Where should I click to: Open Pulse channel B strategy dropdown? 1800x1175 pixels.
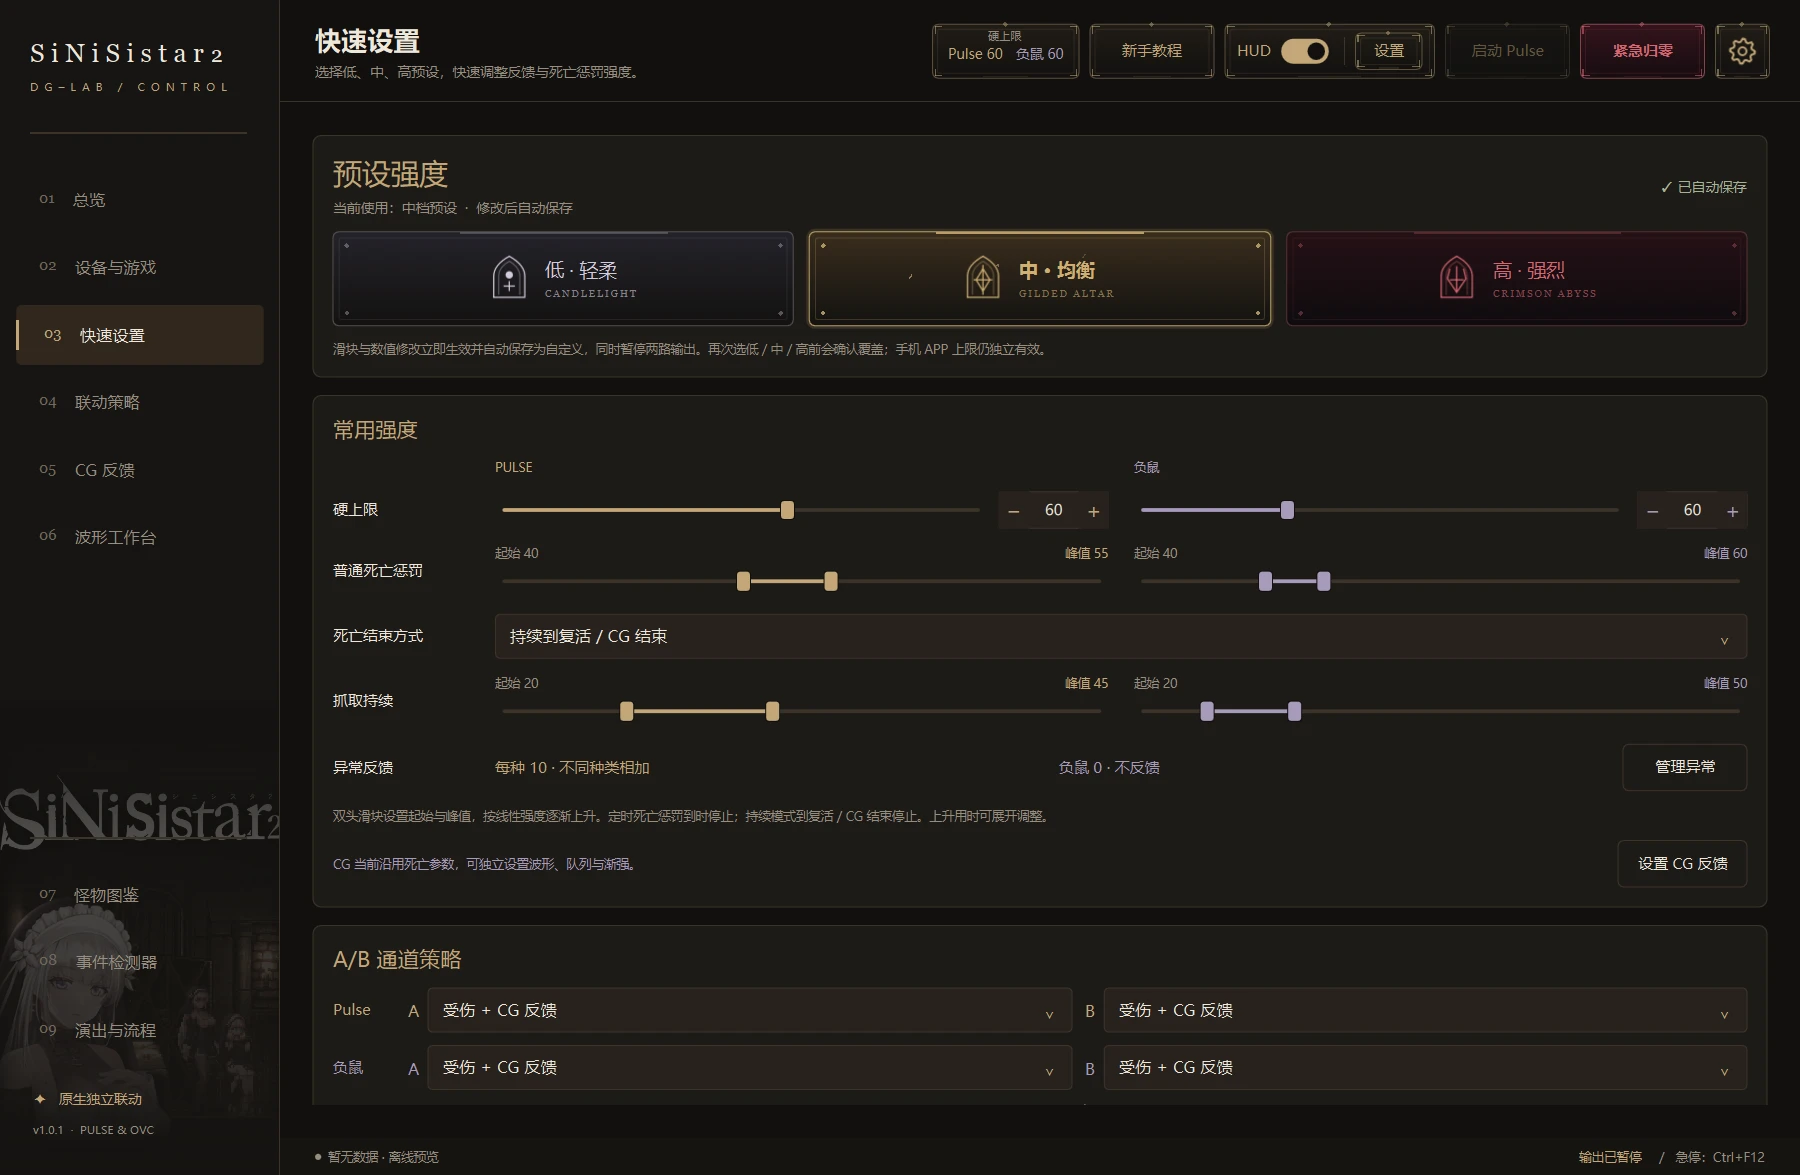click(1426, 1011)
